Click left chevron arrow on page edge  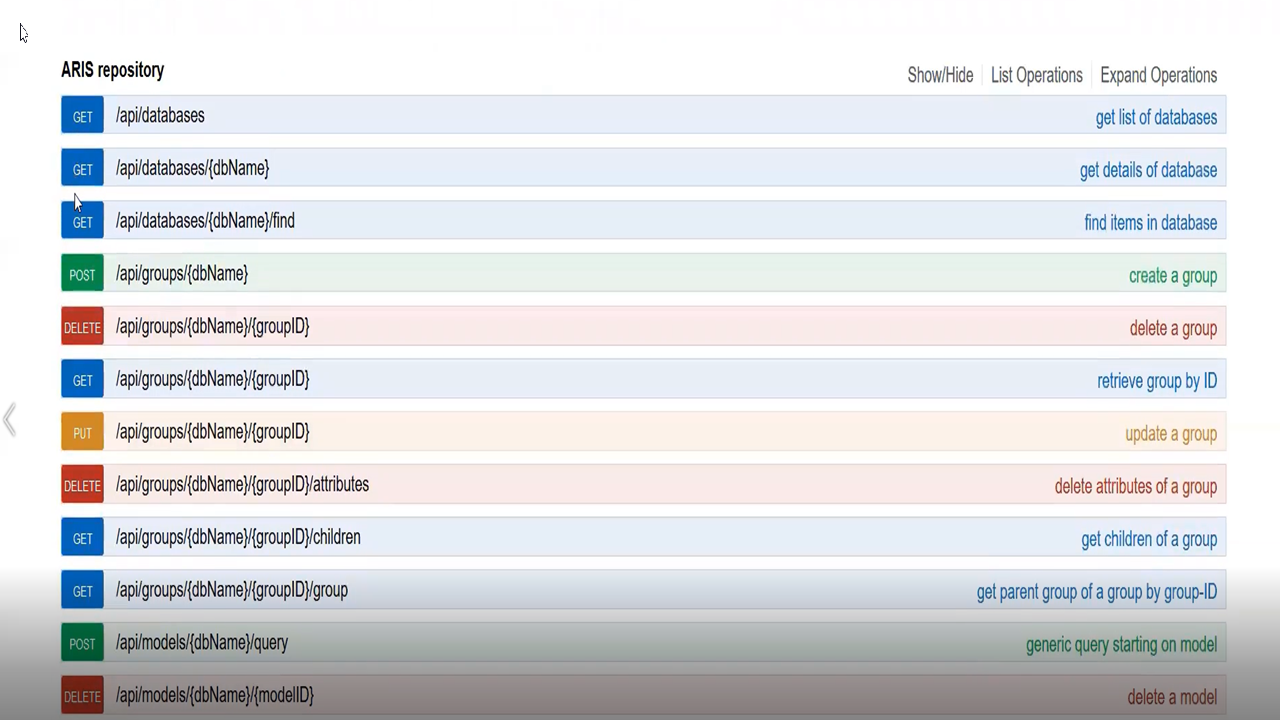pyautogui.click(x=10, y=420)
